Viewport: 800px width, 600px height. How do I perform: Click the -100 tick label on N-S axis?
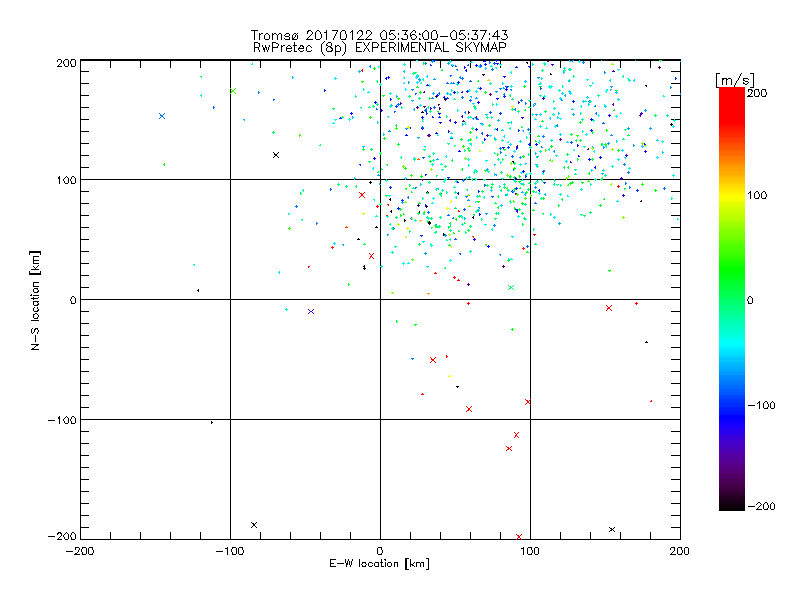click(62, 420)
